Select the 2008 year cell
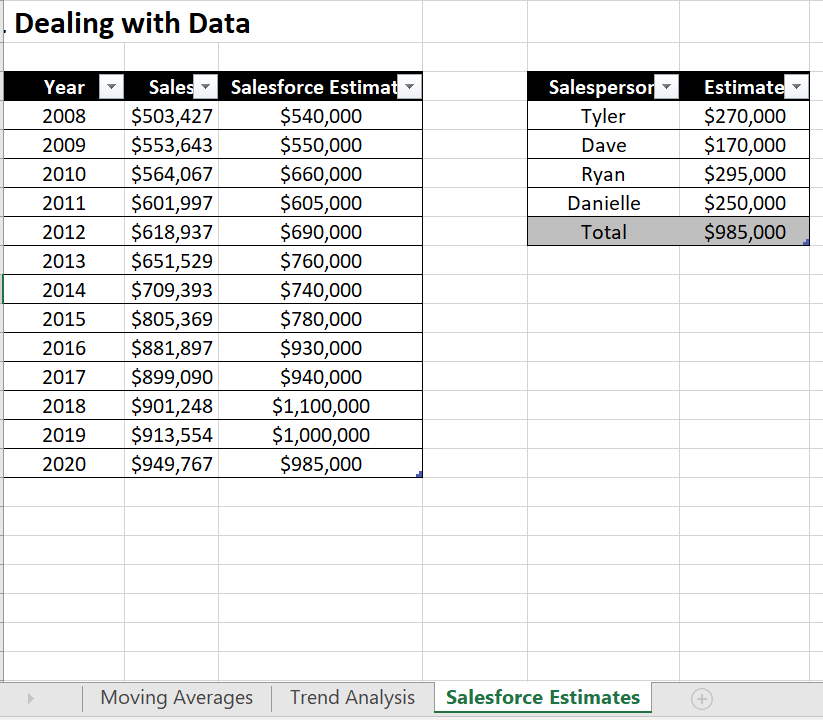This screenshot has height=720, width=823. [x=64, y=116]
